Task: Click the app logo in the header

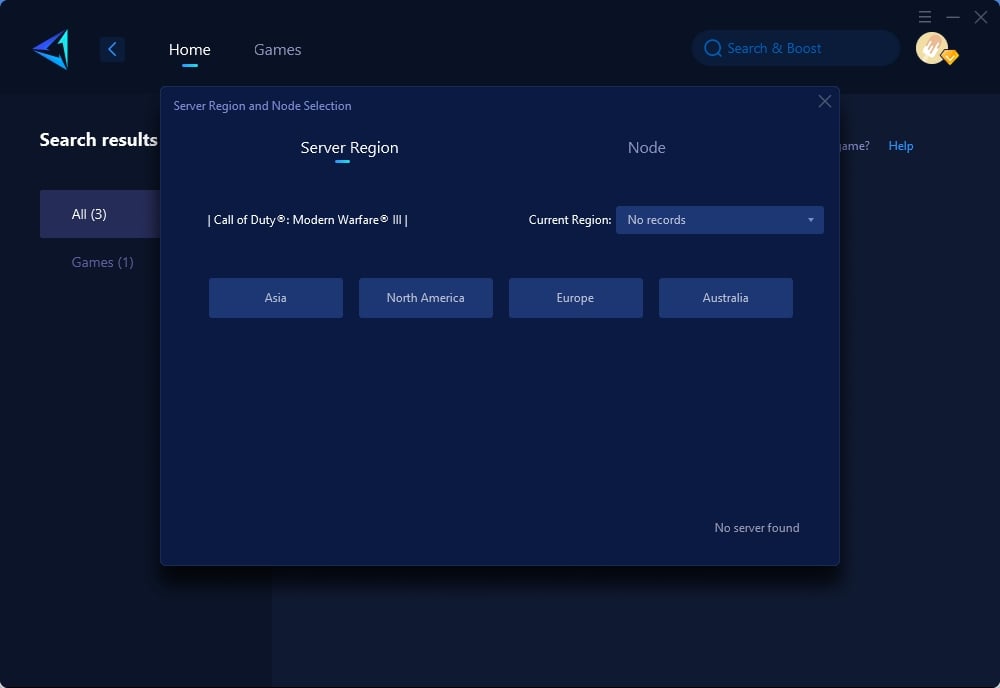Action: [51, 49]
